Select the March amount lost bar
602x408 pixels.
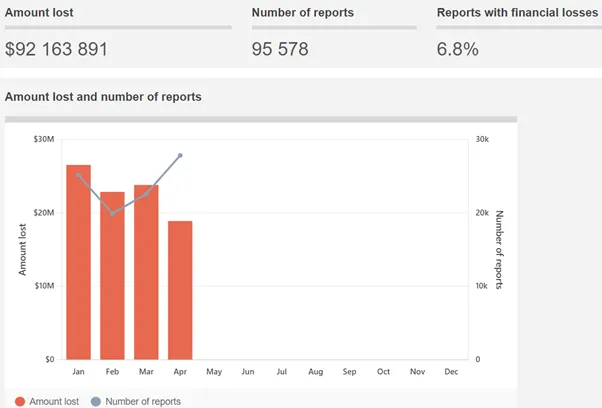point(146,272)
